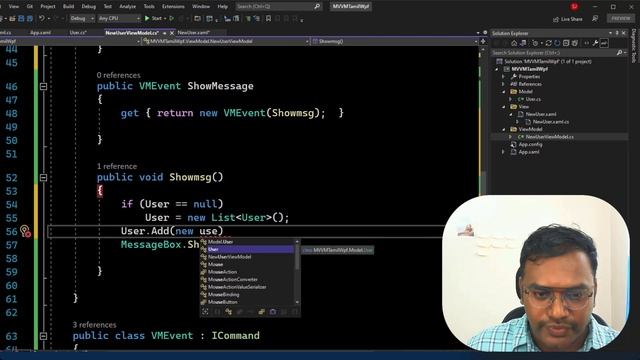
Task: Toggle Preview Selected Items icon in Solution Explorer
Action: click(604, 43)
